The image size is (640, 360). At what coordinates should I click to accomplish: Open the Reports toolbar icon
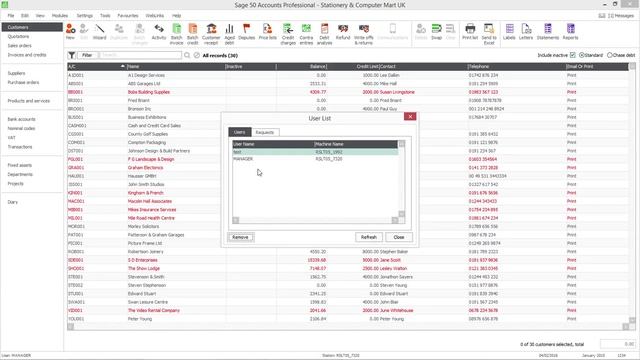coord(570,31)
